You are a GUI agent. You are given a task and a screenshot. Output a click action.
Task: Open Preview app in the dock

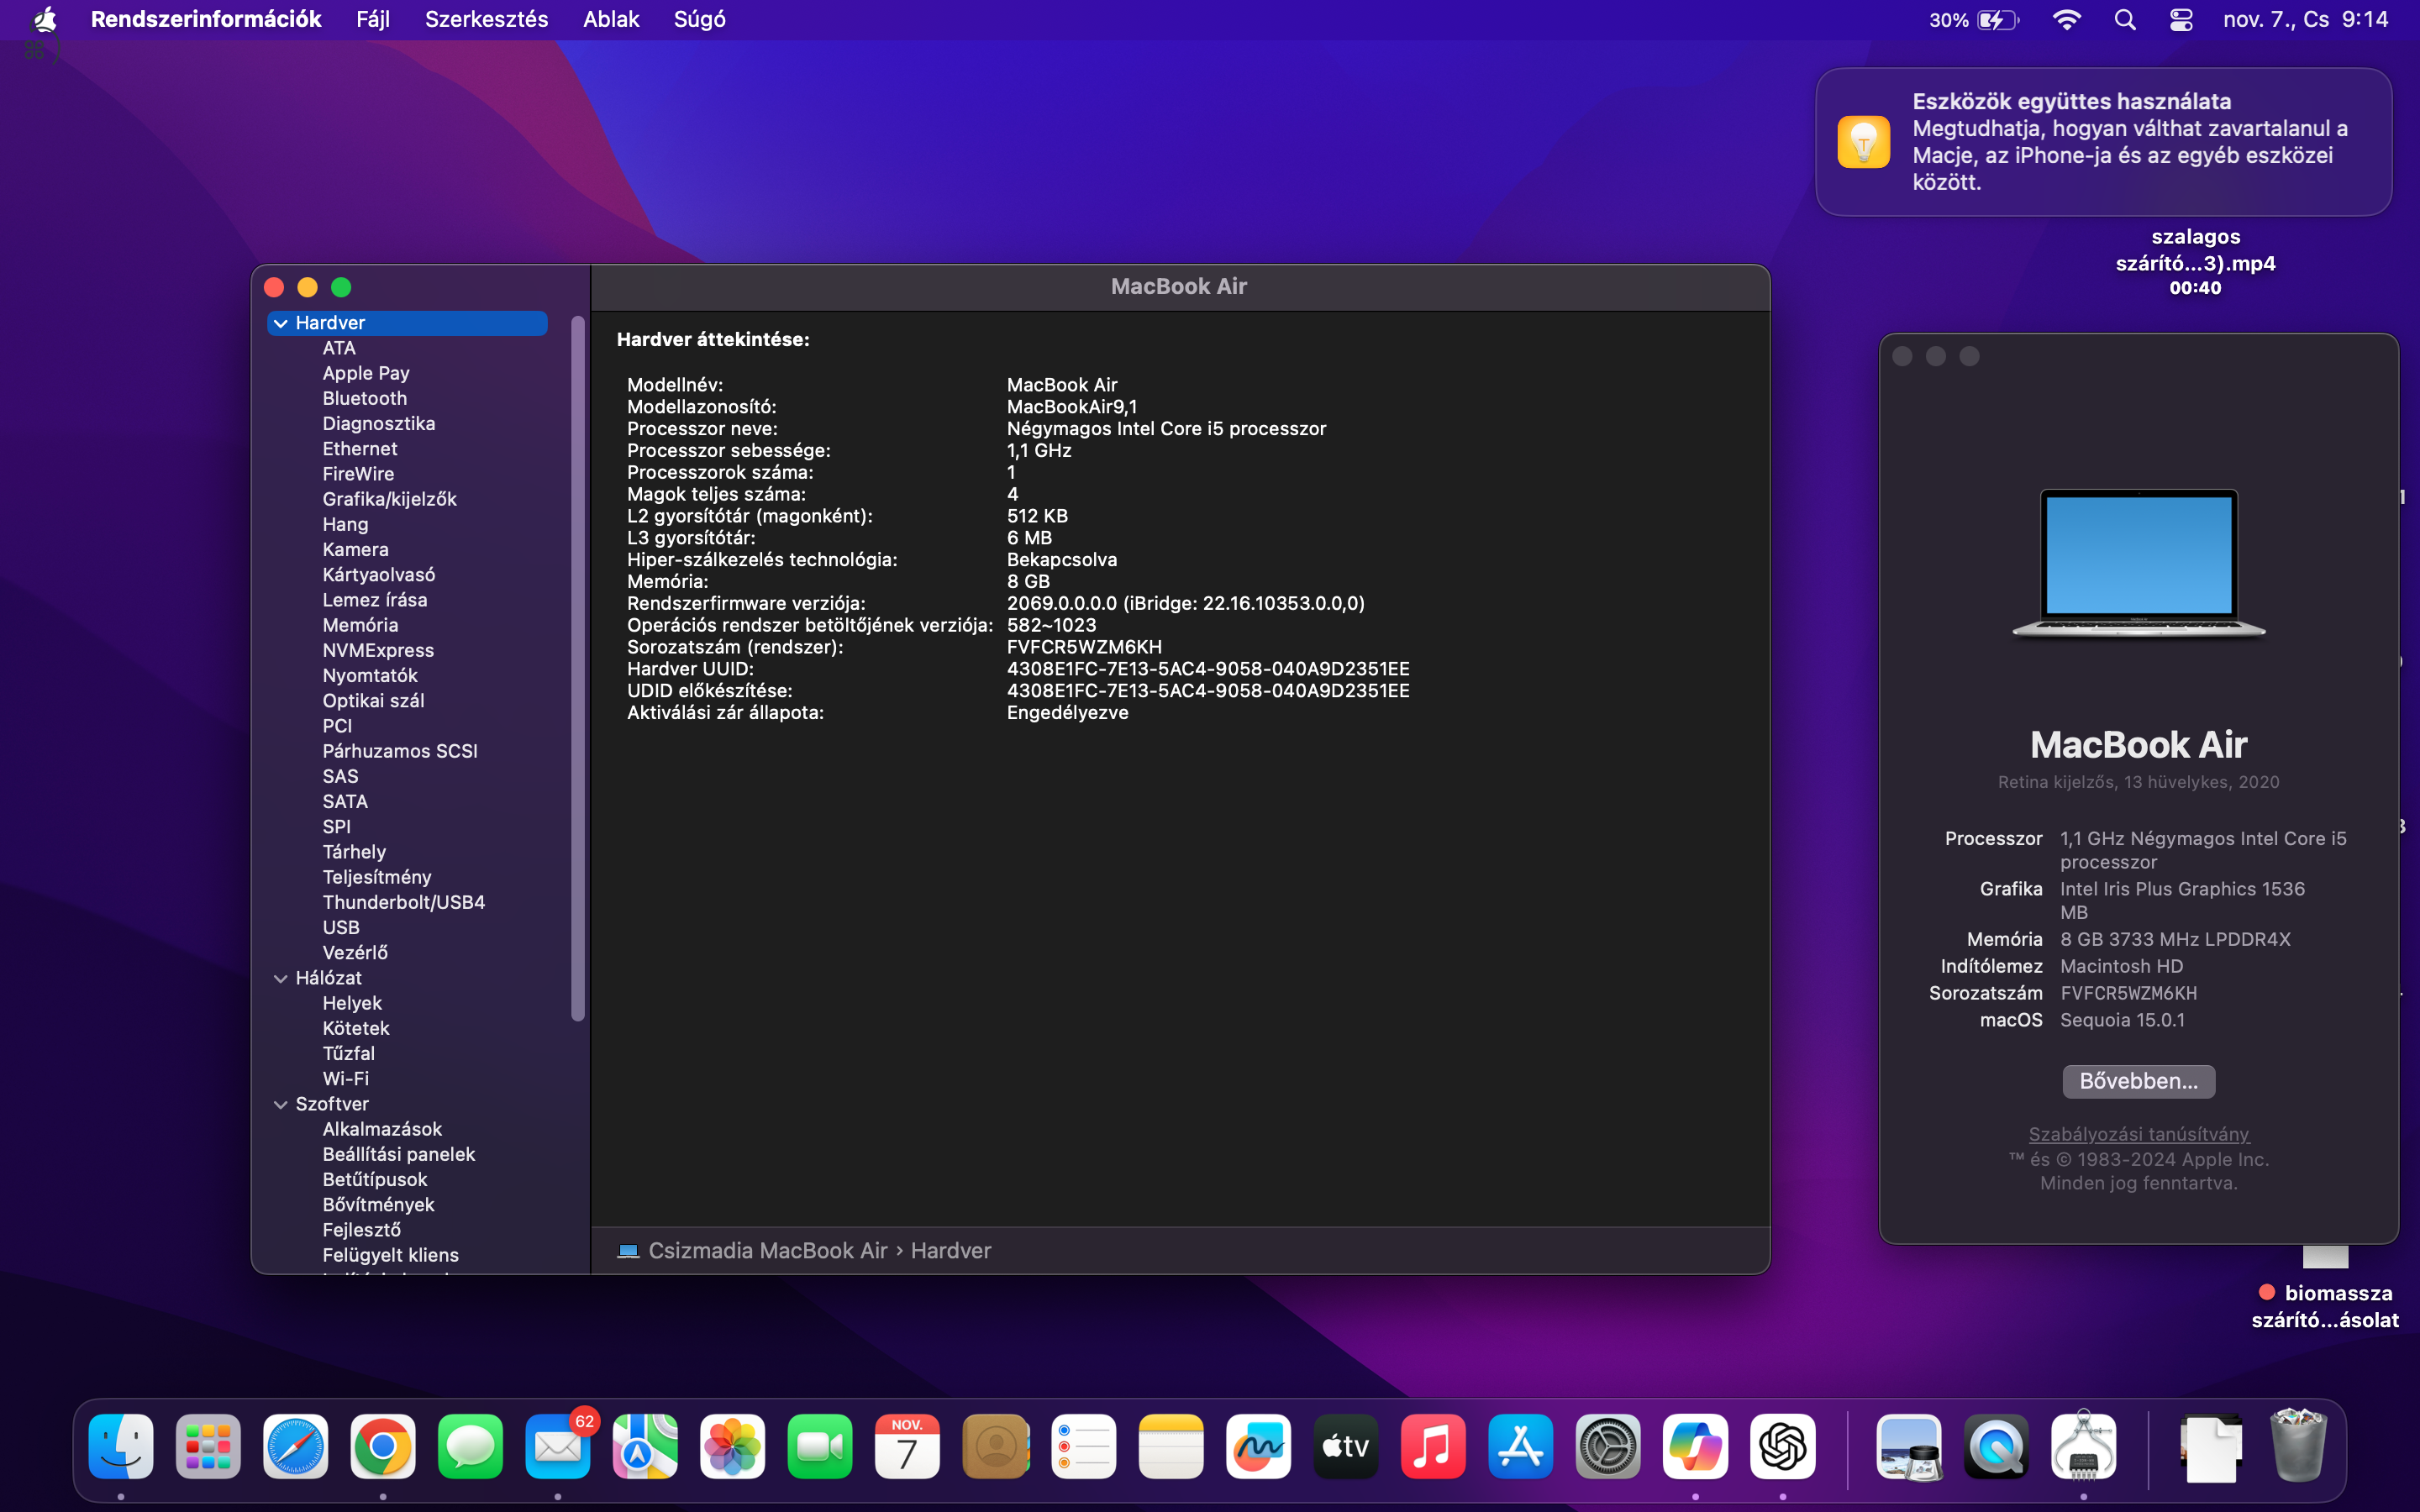click(1909, 1446)
